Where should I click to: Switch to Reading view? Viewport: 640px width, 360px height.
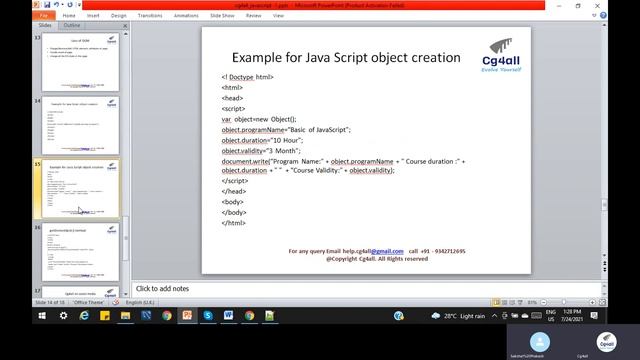click(512, 302)
